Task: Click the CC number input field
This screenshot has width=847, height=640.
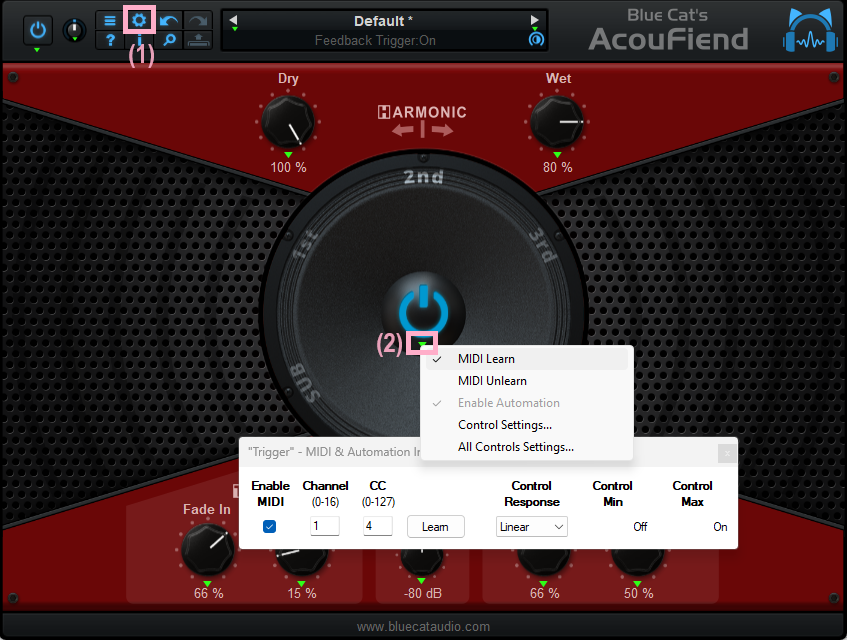Action: click(x=378, y=526)
